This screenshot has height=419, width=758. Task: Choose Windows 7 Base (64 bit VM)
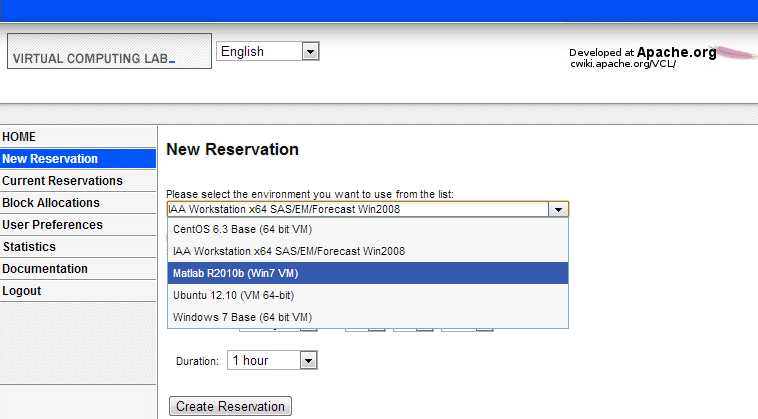tap(368, 317)
